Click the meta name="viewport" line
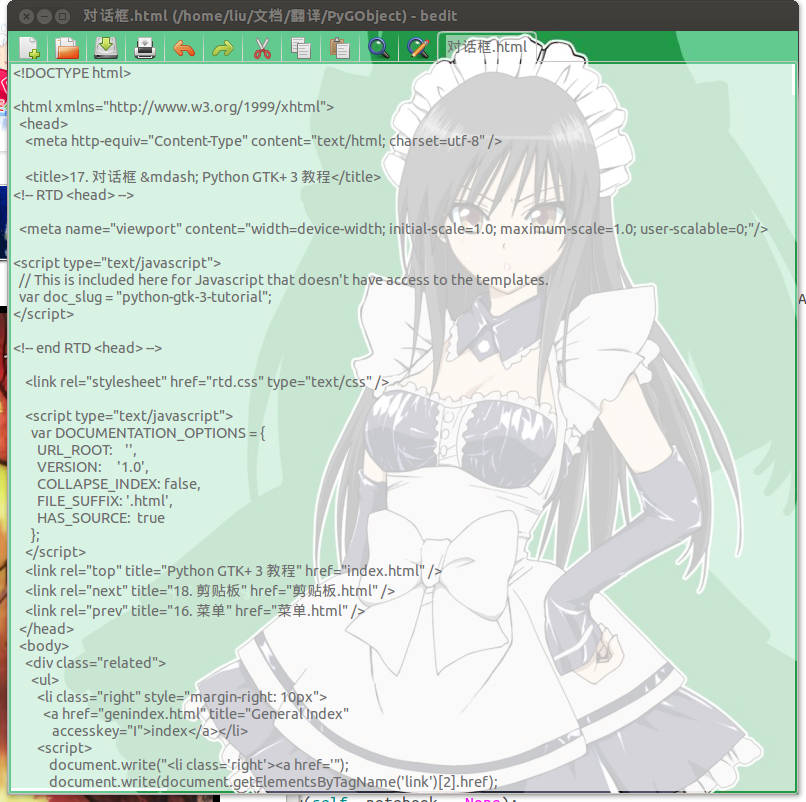This screenshot has width=806, height=802. point(393,229)
